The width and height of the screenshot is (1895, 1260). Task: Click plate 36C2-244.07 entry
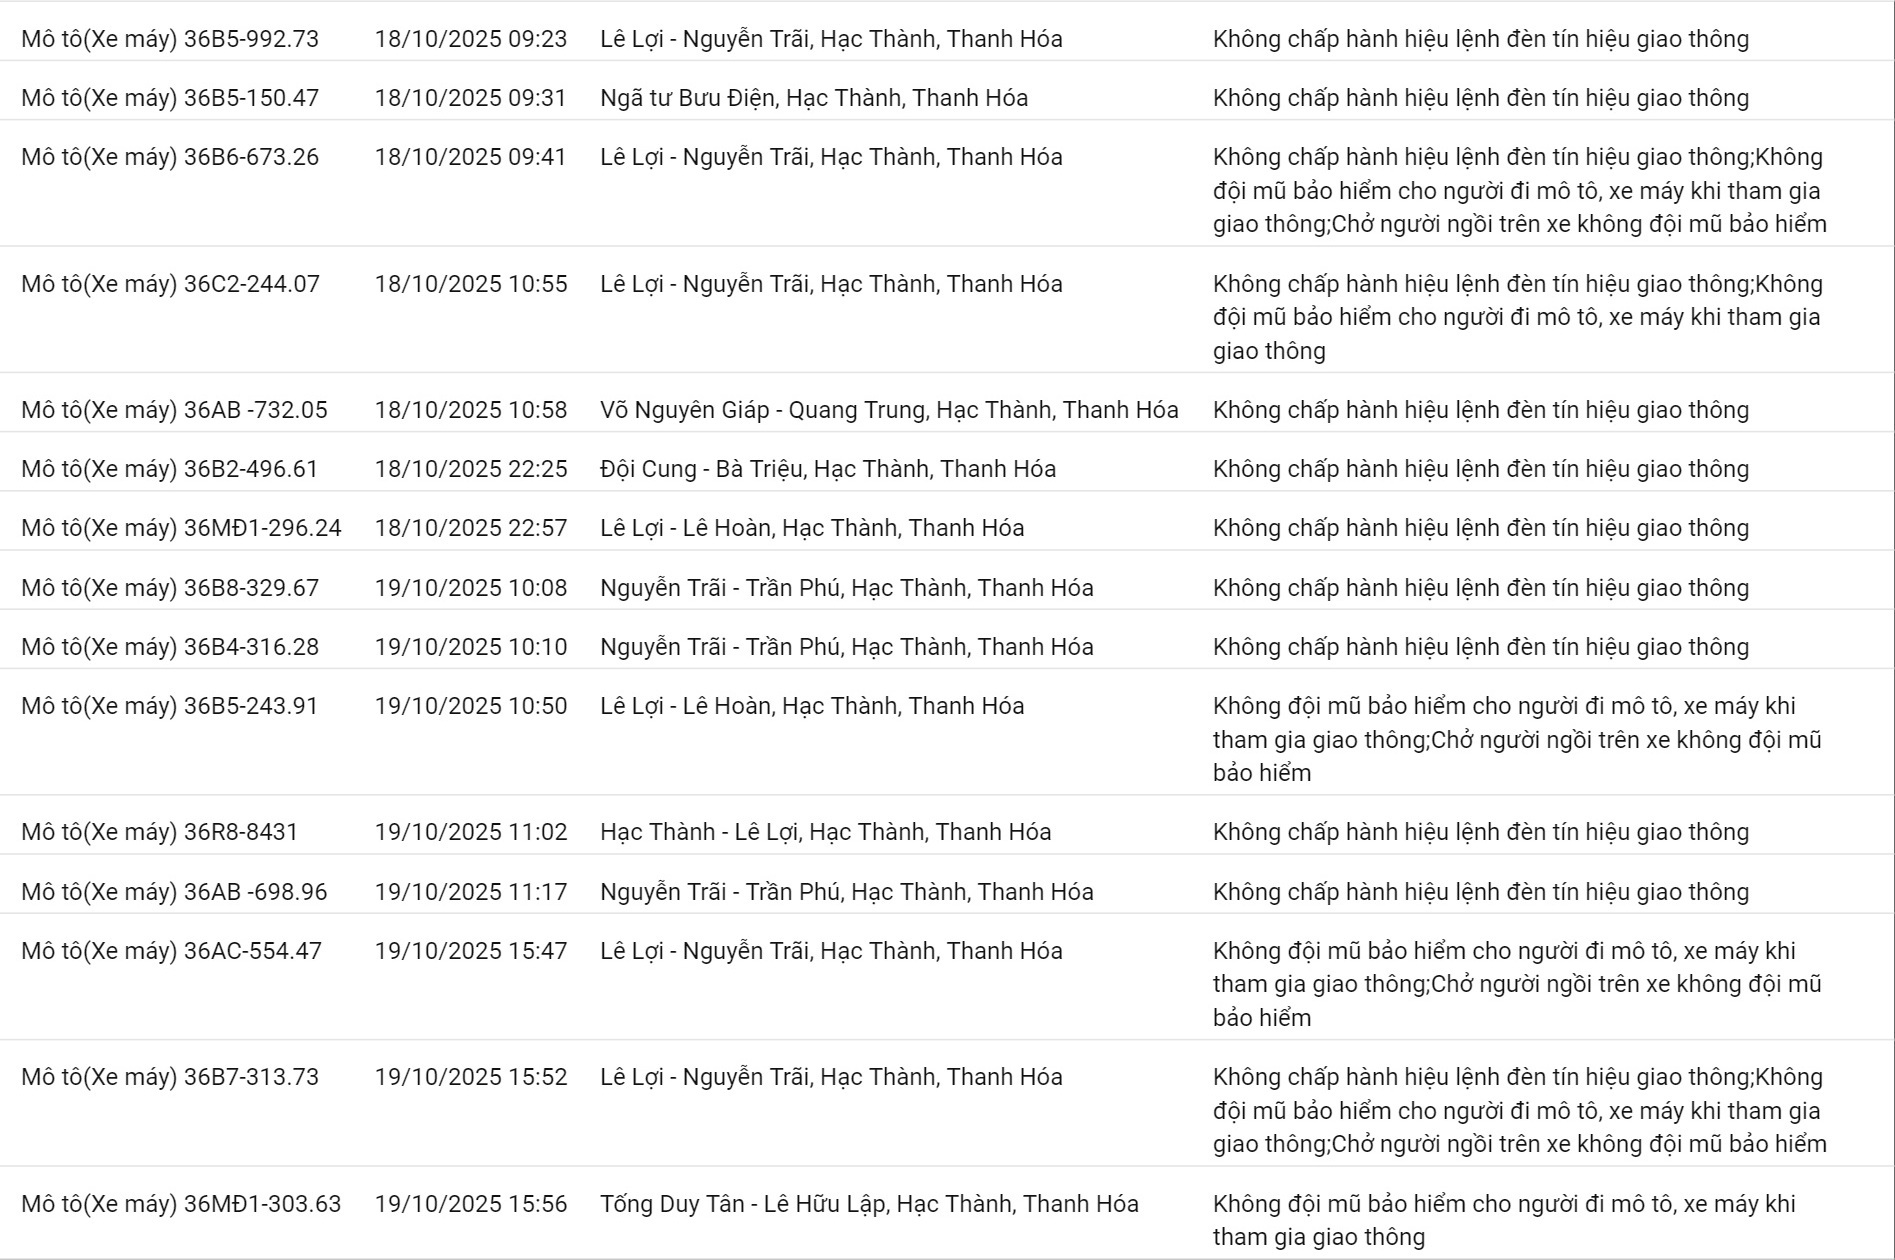pyautogui.click(x=170, y=284)
